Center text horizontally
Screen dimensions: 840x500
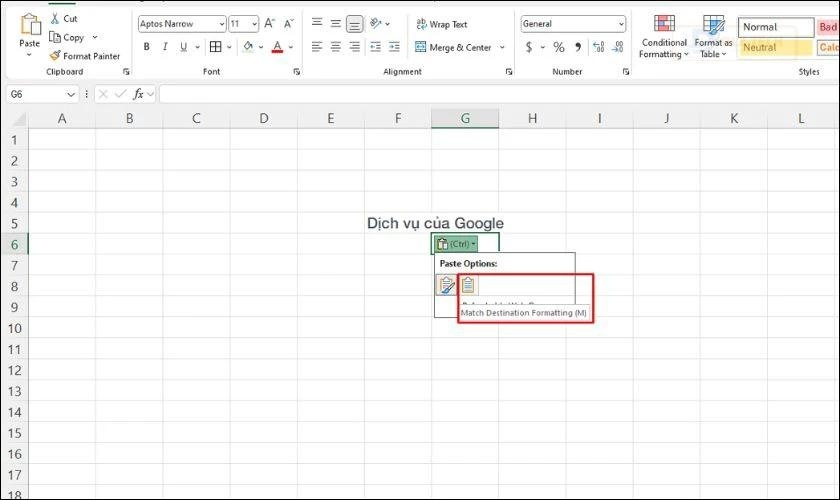click(x=335, y=47)
